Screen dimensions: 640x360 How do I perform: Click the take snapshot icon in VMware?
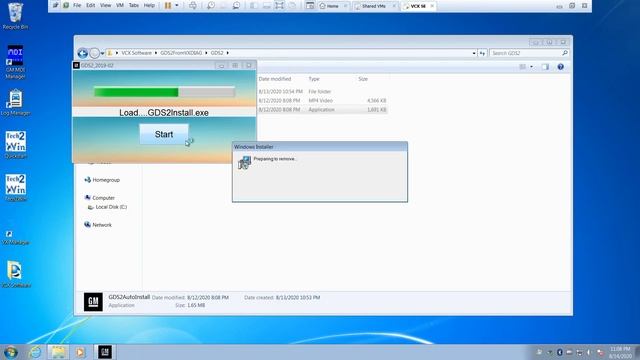(x=211, y=6)
